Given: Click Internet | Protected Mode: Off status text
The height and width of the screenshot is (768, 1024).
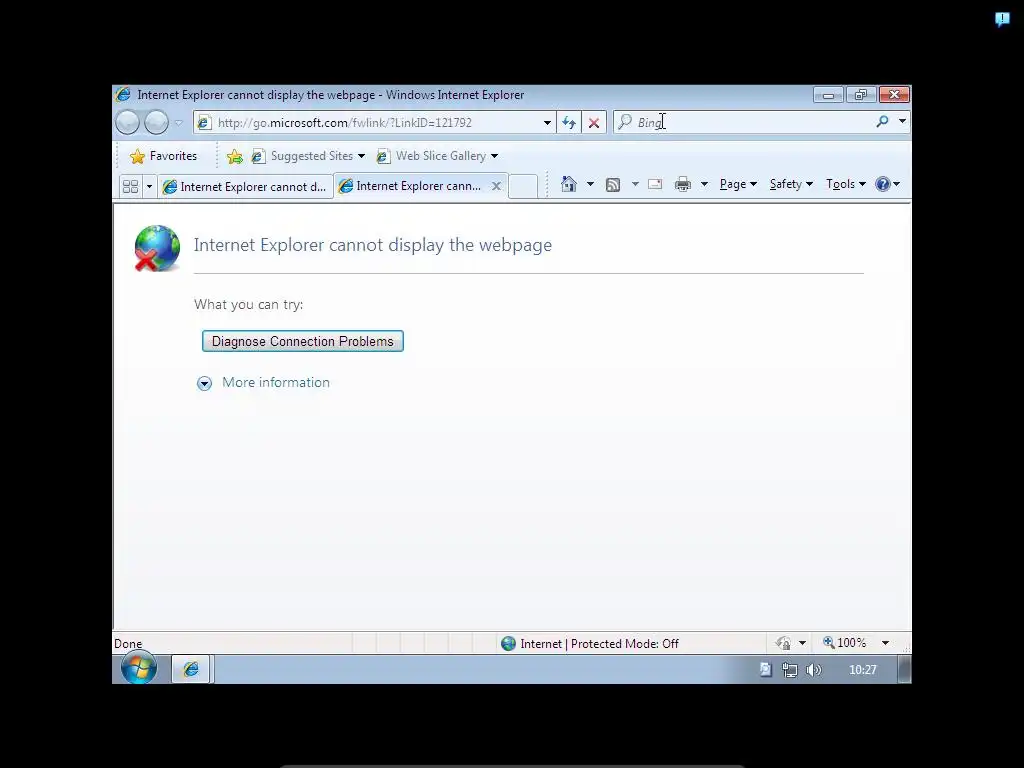Looking at the screenshot, I should 600,644.
